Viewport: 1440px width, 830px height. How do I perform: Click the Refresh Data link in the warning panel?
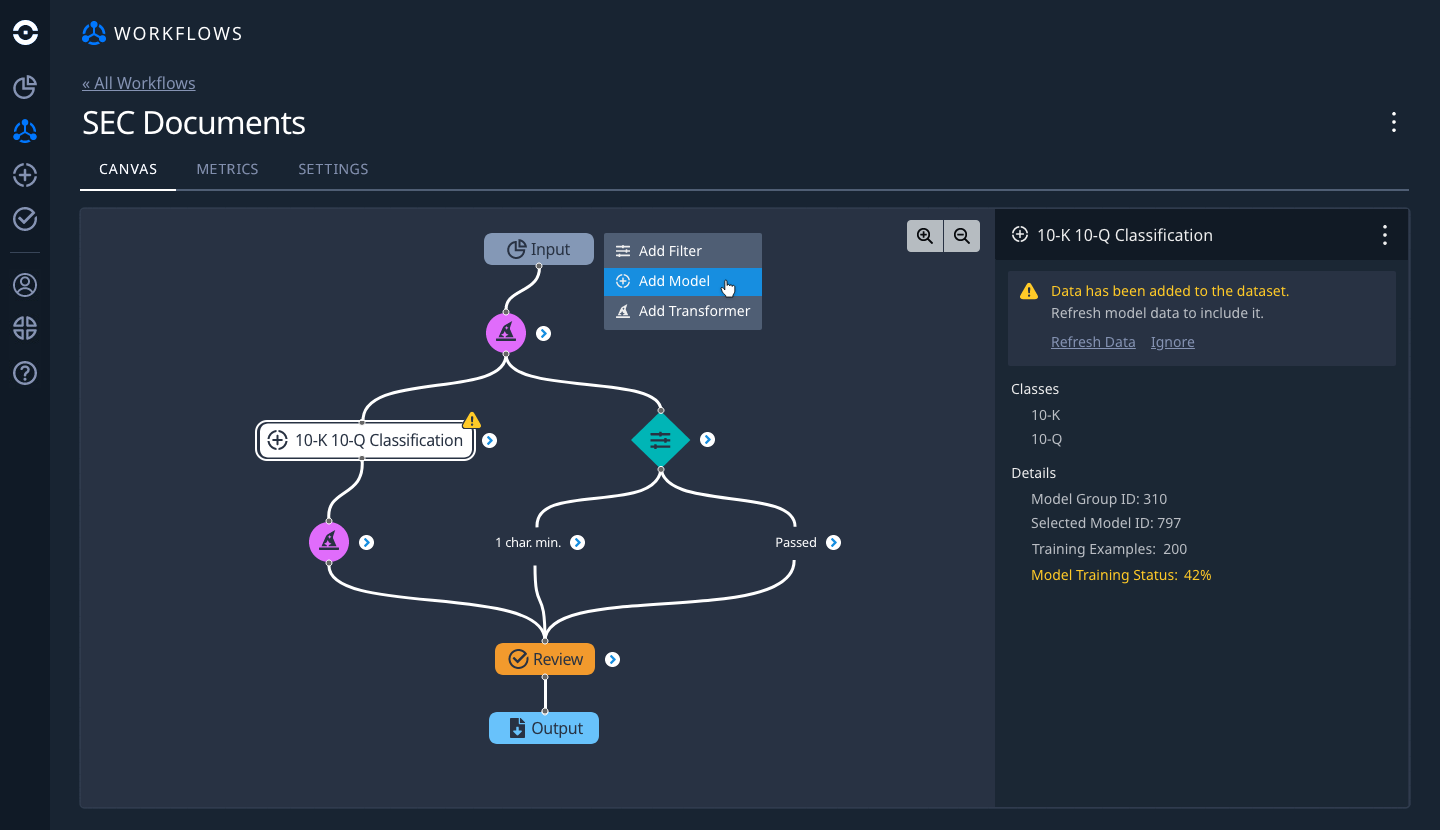(x=1093, y=341)
